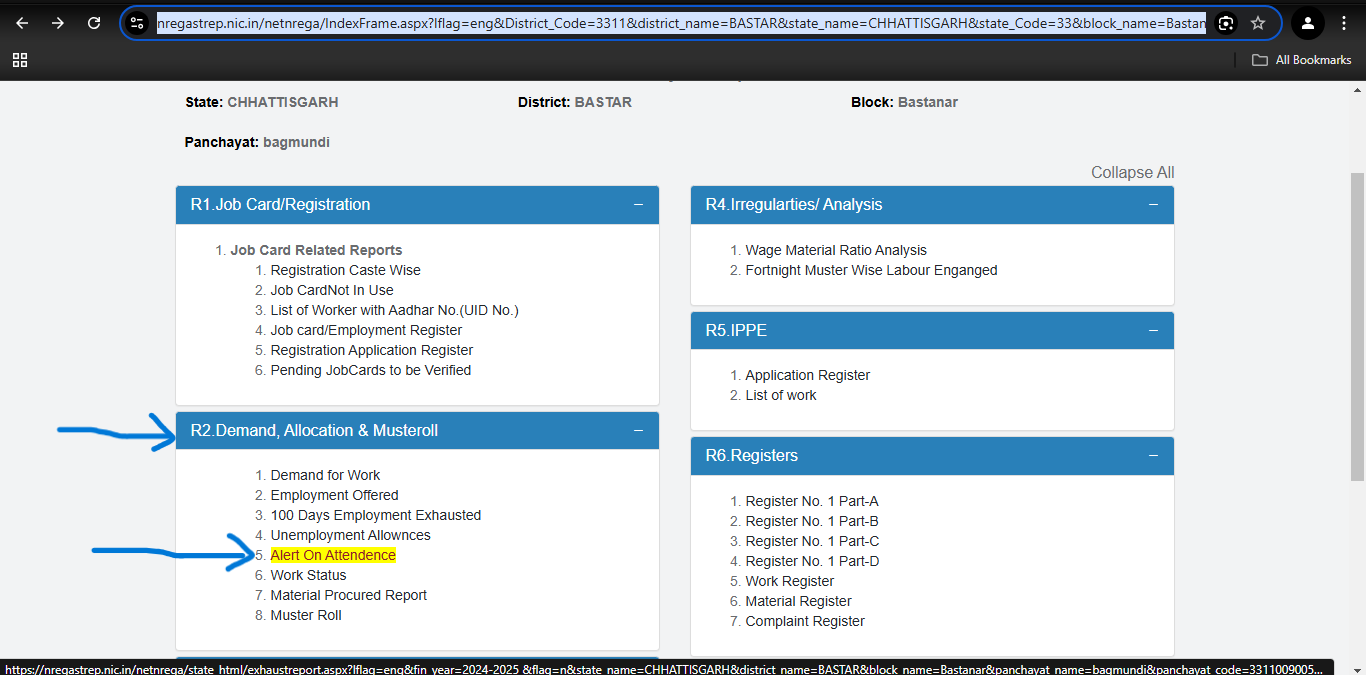Open Register No. 1 Part-A
The width and height of the screenshot is (1366, 675).
tap(812, 501)
